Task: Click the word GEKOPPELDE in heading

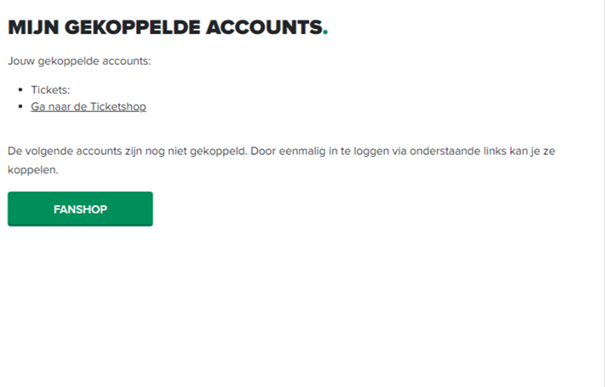Action: [132, 27]
